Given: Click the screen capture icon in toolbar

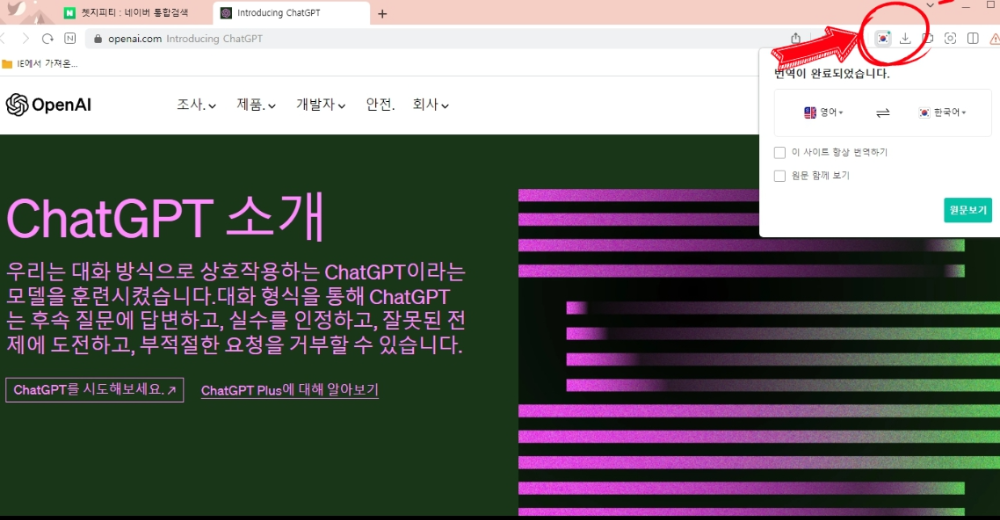Looking at the screenshot, I should [950, 38].
